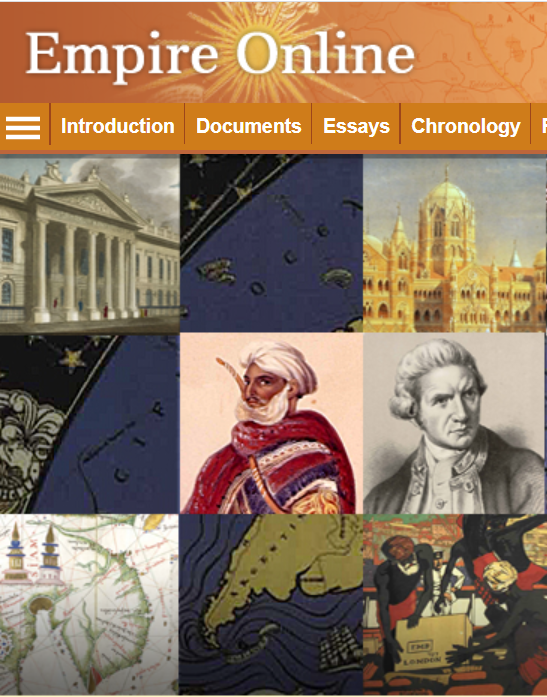Open the neoclassical columned building thumbnail
Image resolution: width=547 pixels, height=697 pixels.
point(89,244)
